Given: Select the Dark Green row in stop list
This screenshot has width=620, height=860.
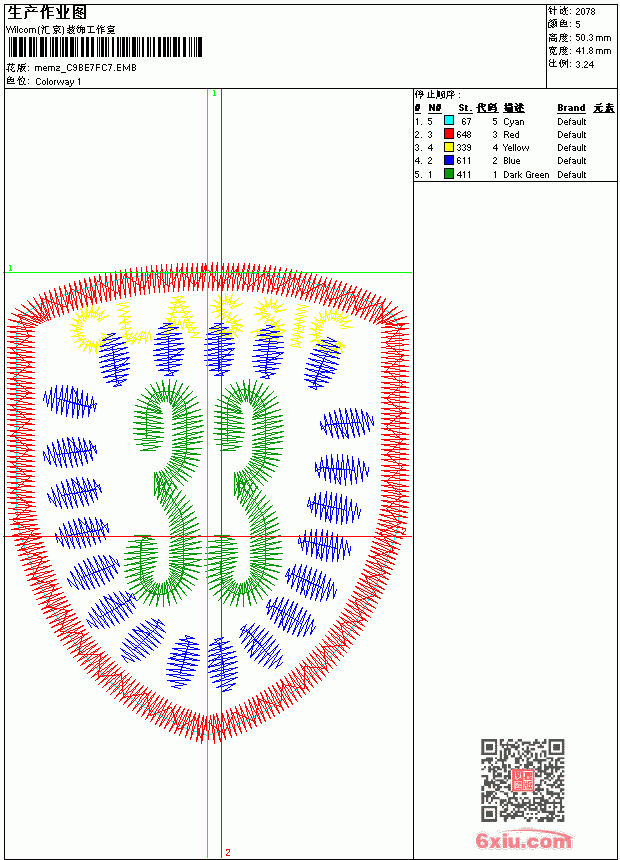Looking at the screenshot, I should click(515, 174).
